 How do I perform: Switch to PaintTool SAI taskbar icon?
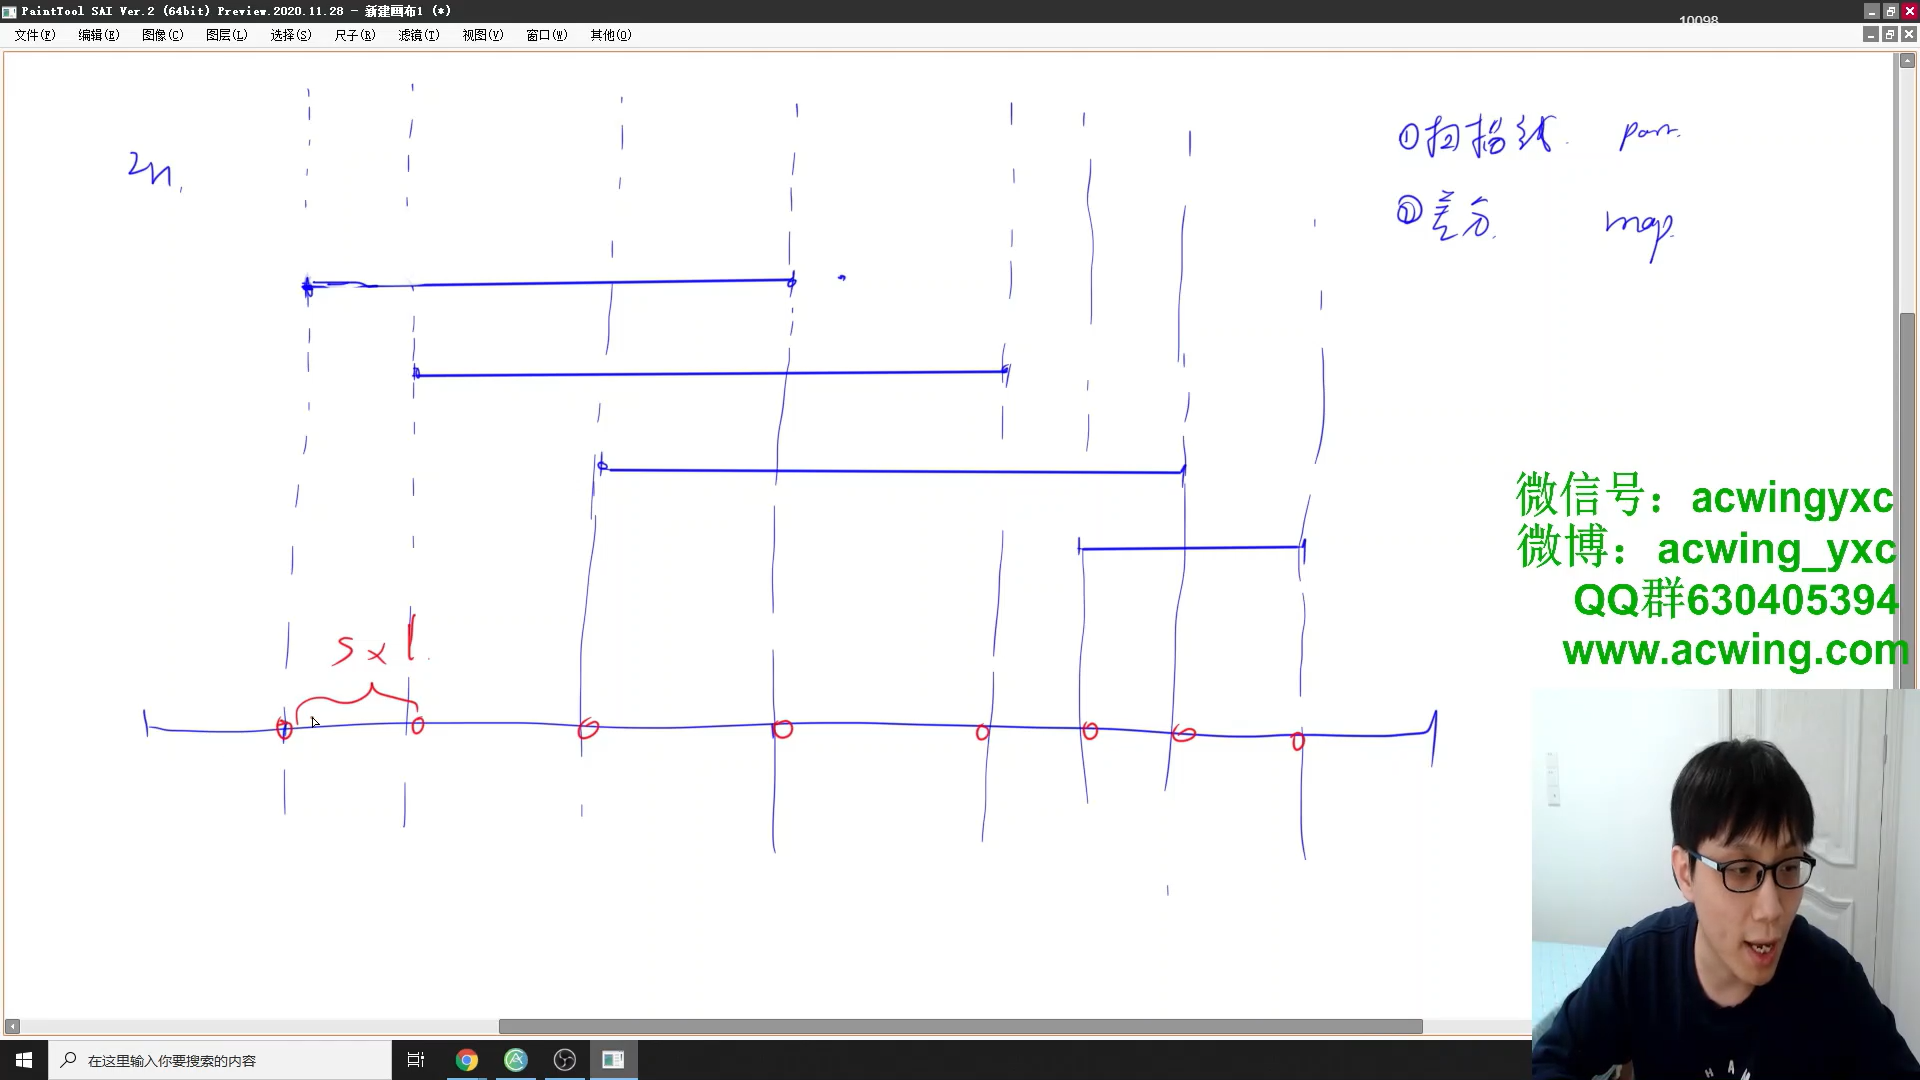[x=613, y=1060]
